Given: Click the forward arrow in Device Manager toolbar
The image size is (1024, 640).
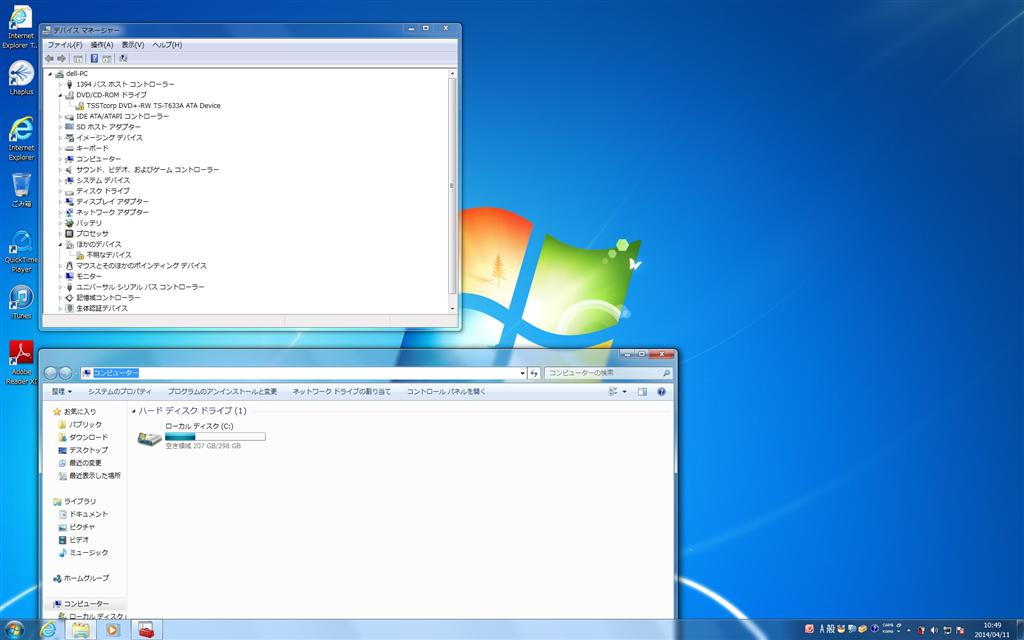Looking at the screenshot, I should (x=61, y=58).
